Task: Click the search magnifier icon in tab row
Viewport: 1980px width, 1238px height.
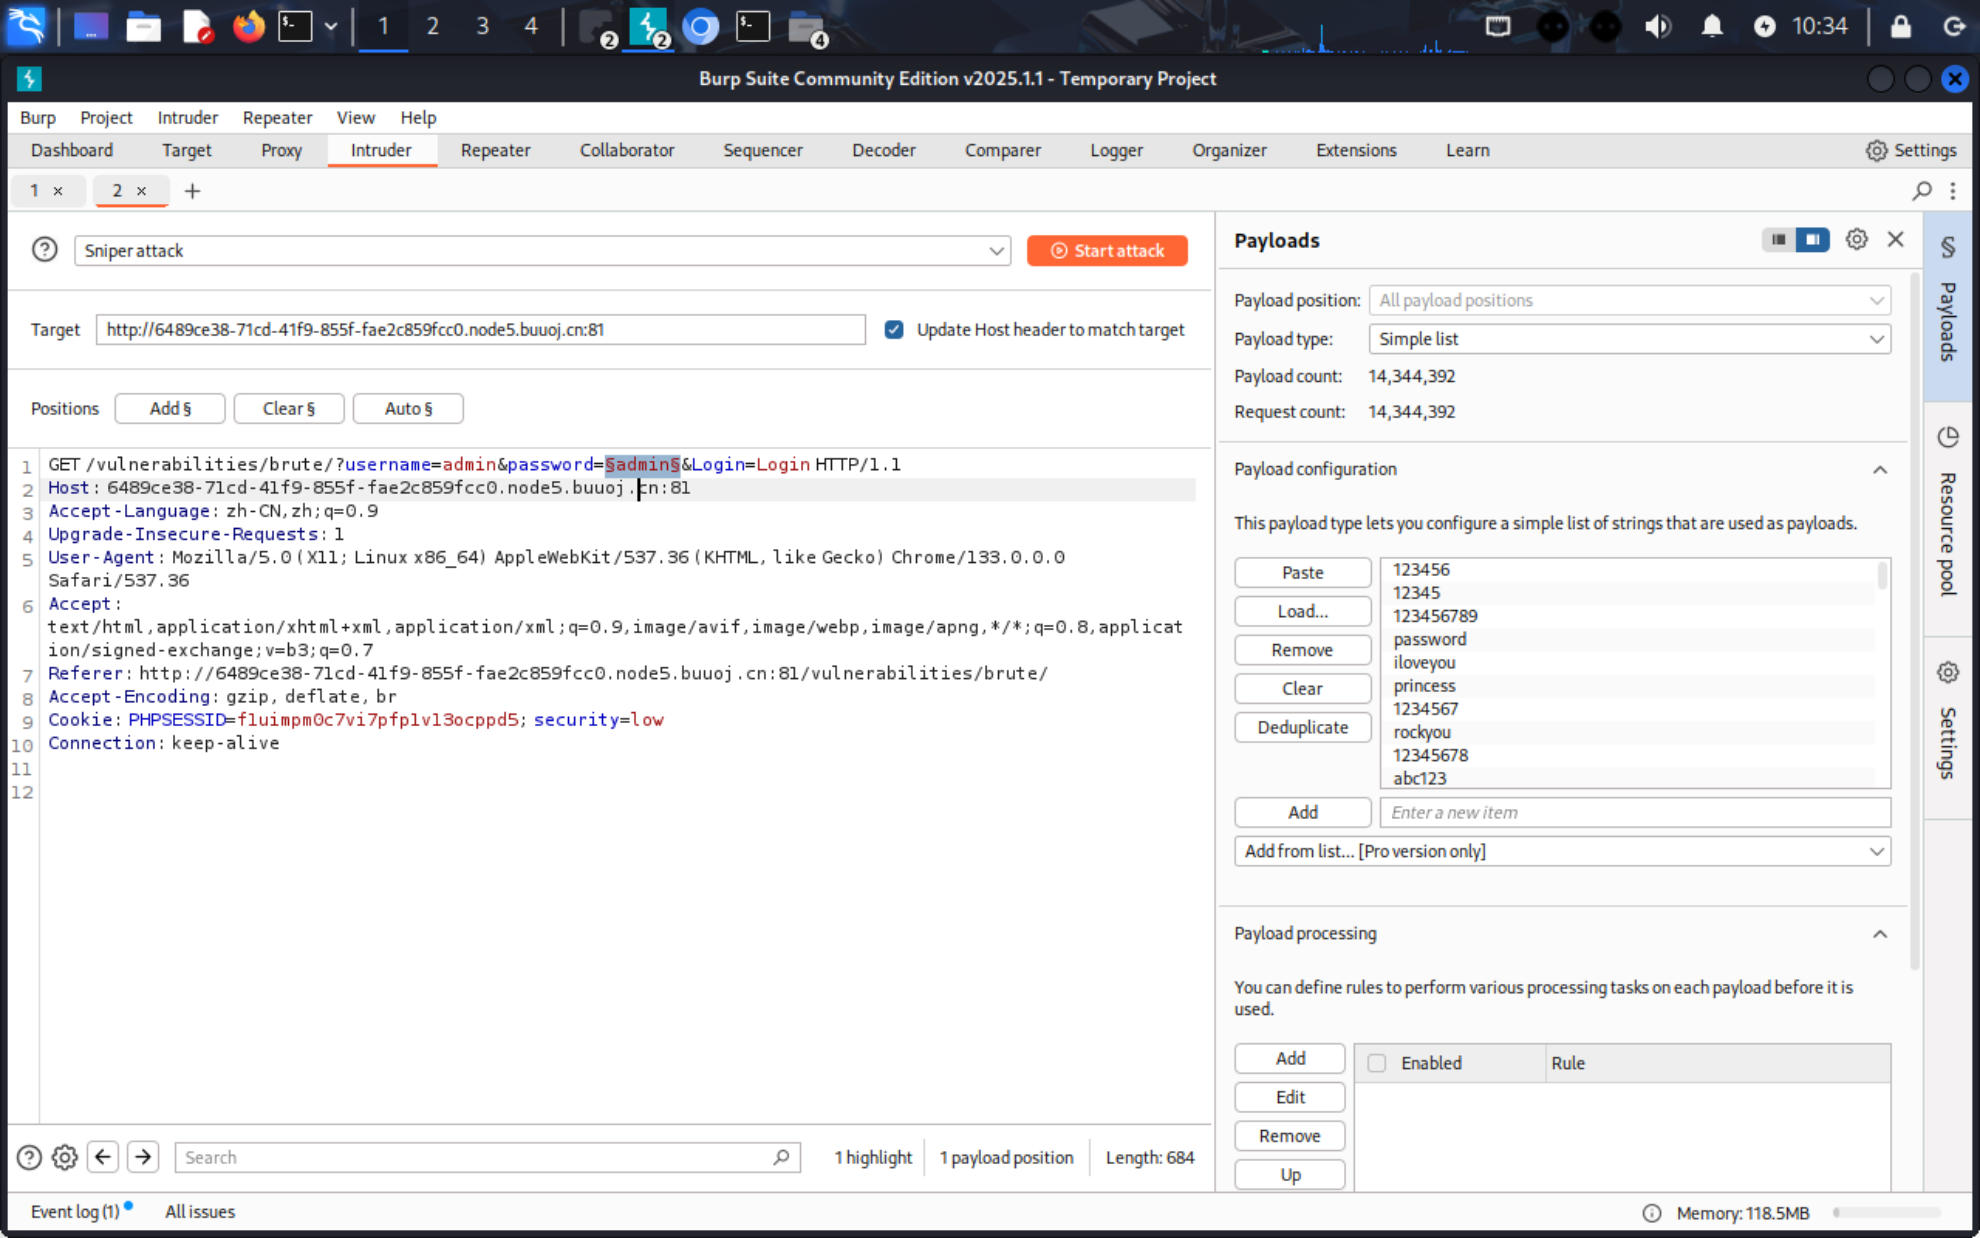Action: (1921, 191)
